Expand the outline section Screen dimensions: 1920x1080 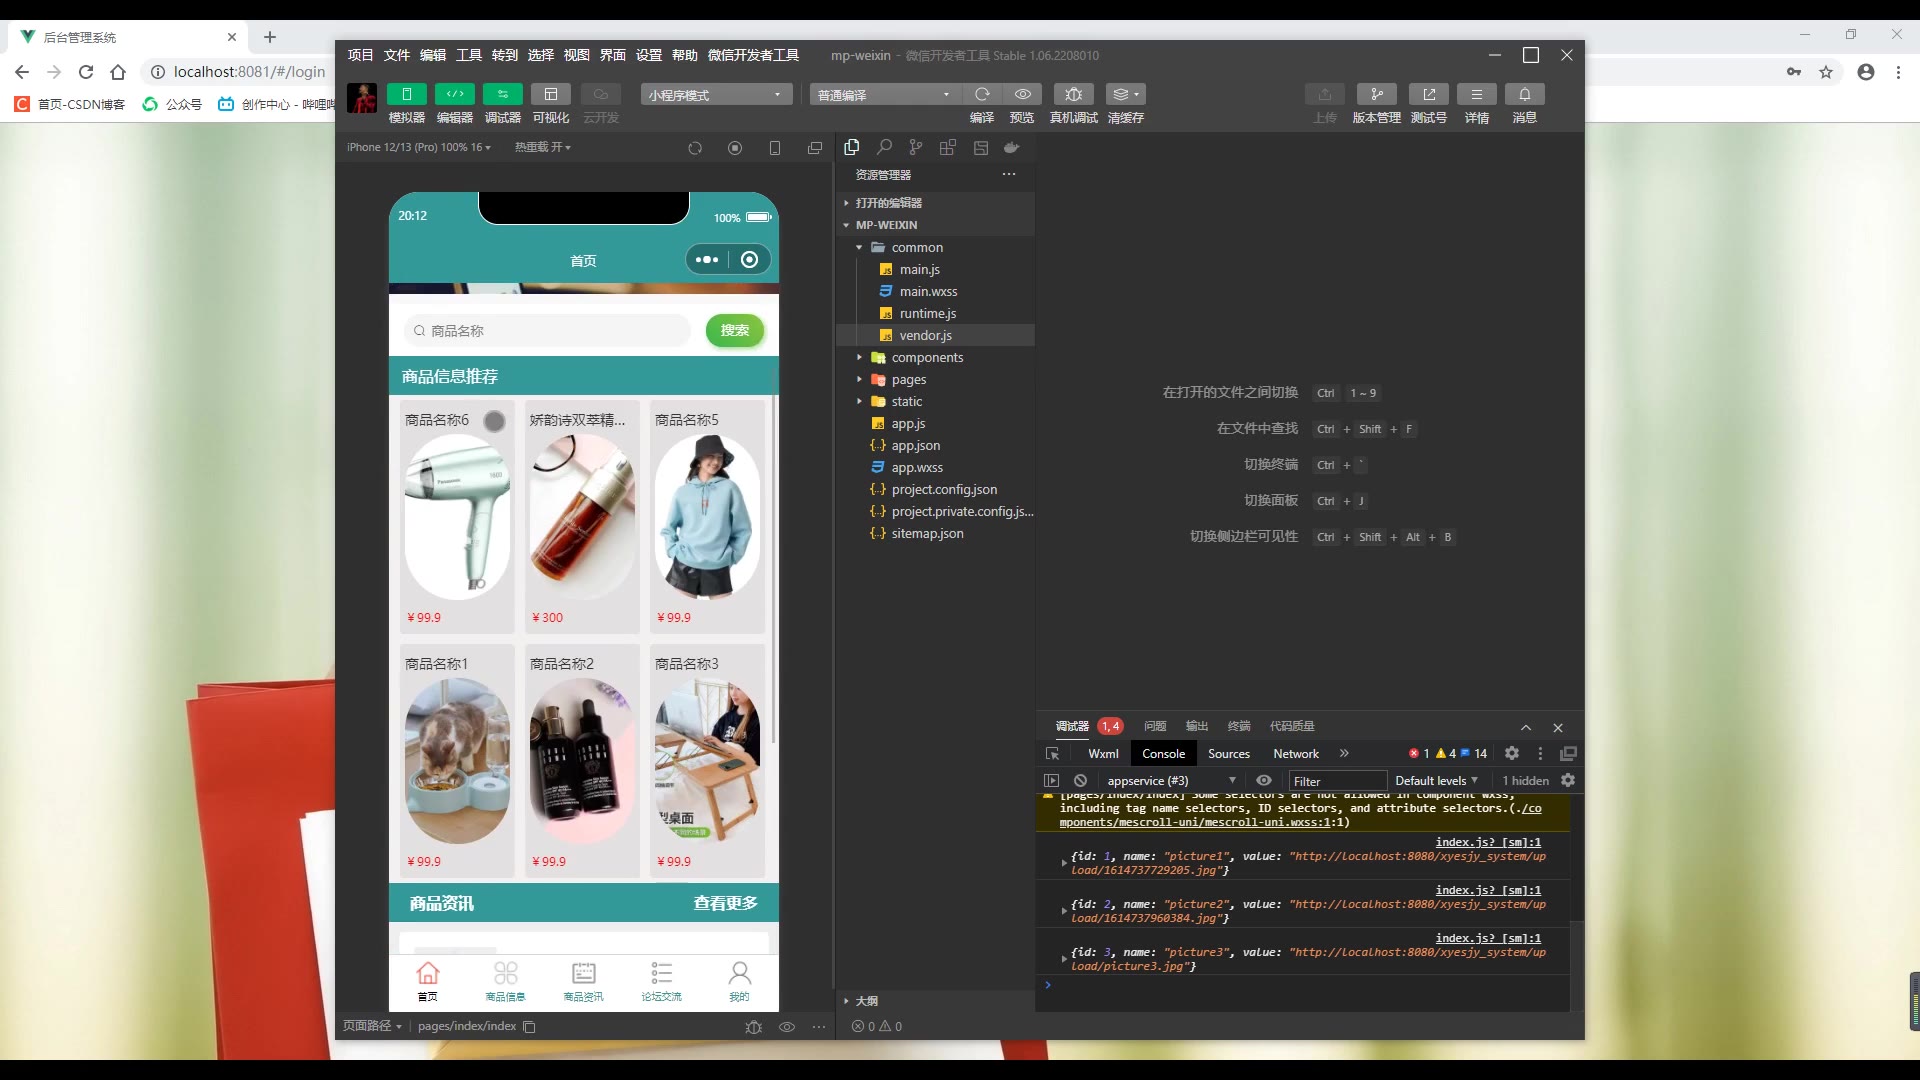coord(935,1001)
